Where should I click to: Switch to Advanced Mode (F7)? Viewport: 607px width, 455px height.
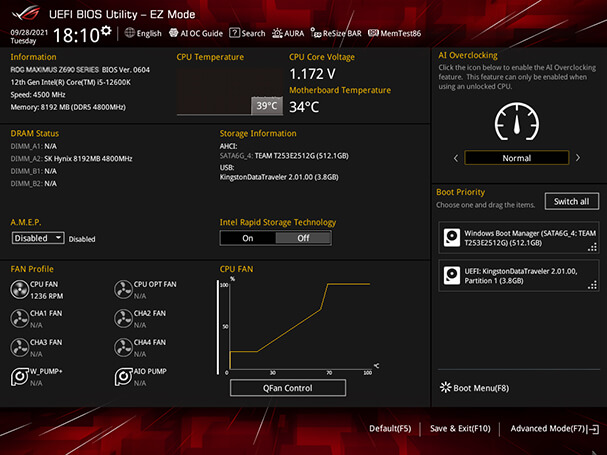(x=549, y=428)
